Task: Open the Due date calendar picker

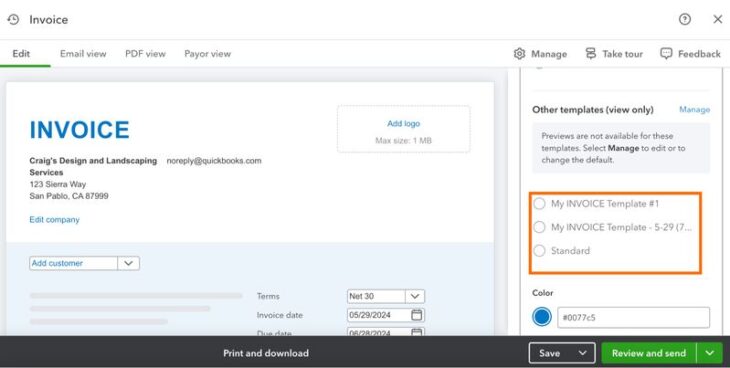Action: point(417,332)
